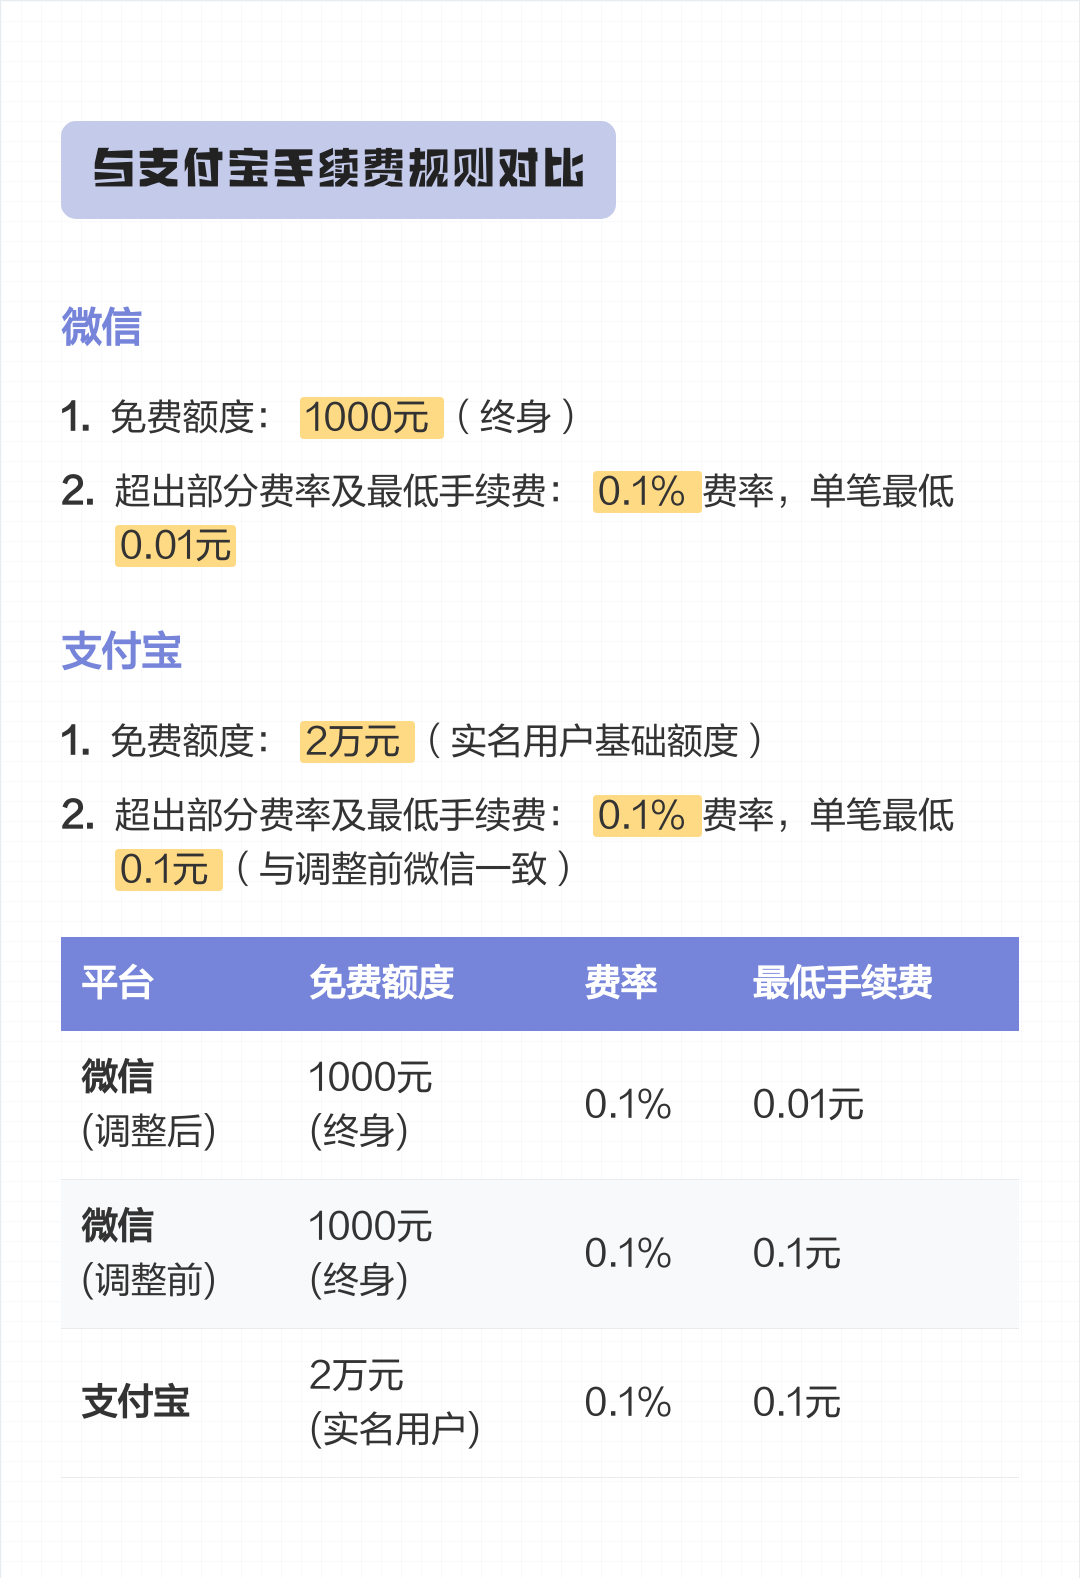This screenshot has height=1578, width=1080.
Task: Click the 0.01元 cell in the table
Action: pos(808,1105)
